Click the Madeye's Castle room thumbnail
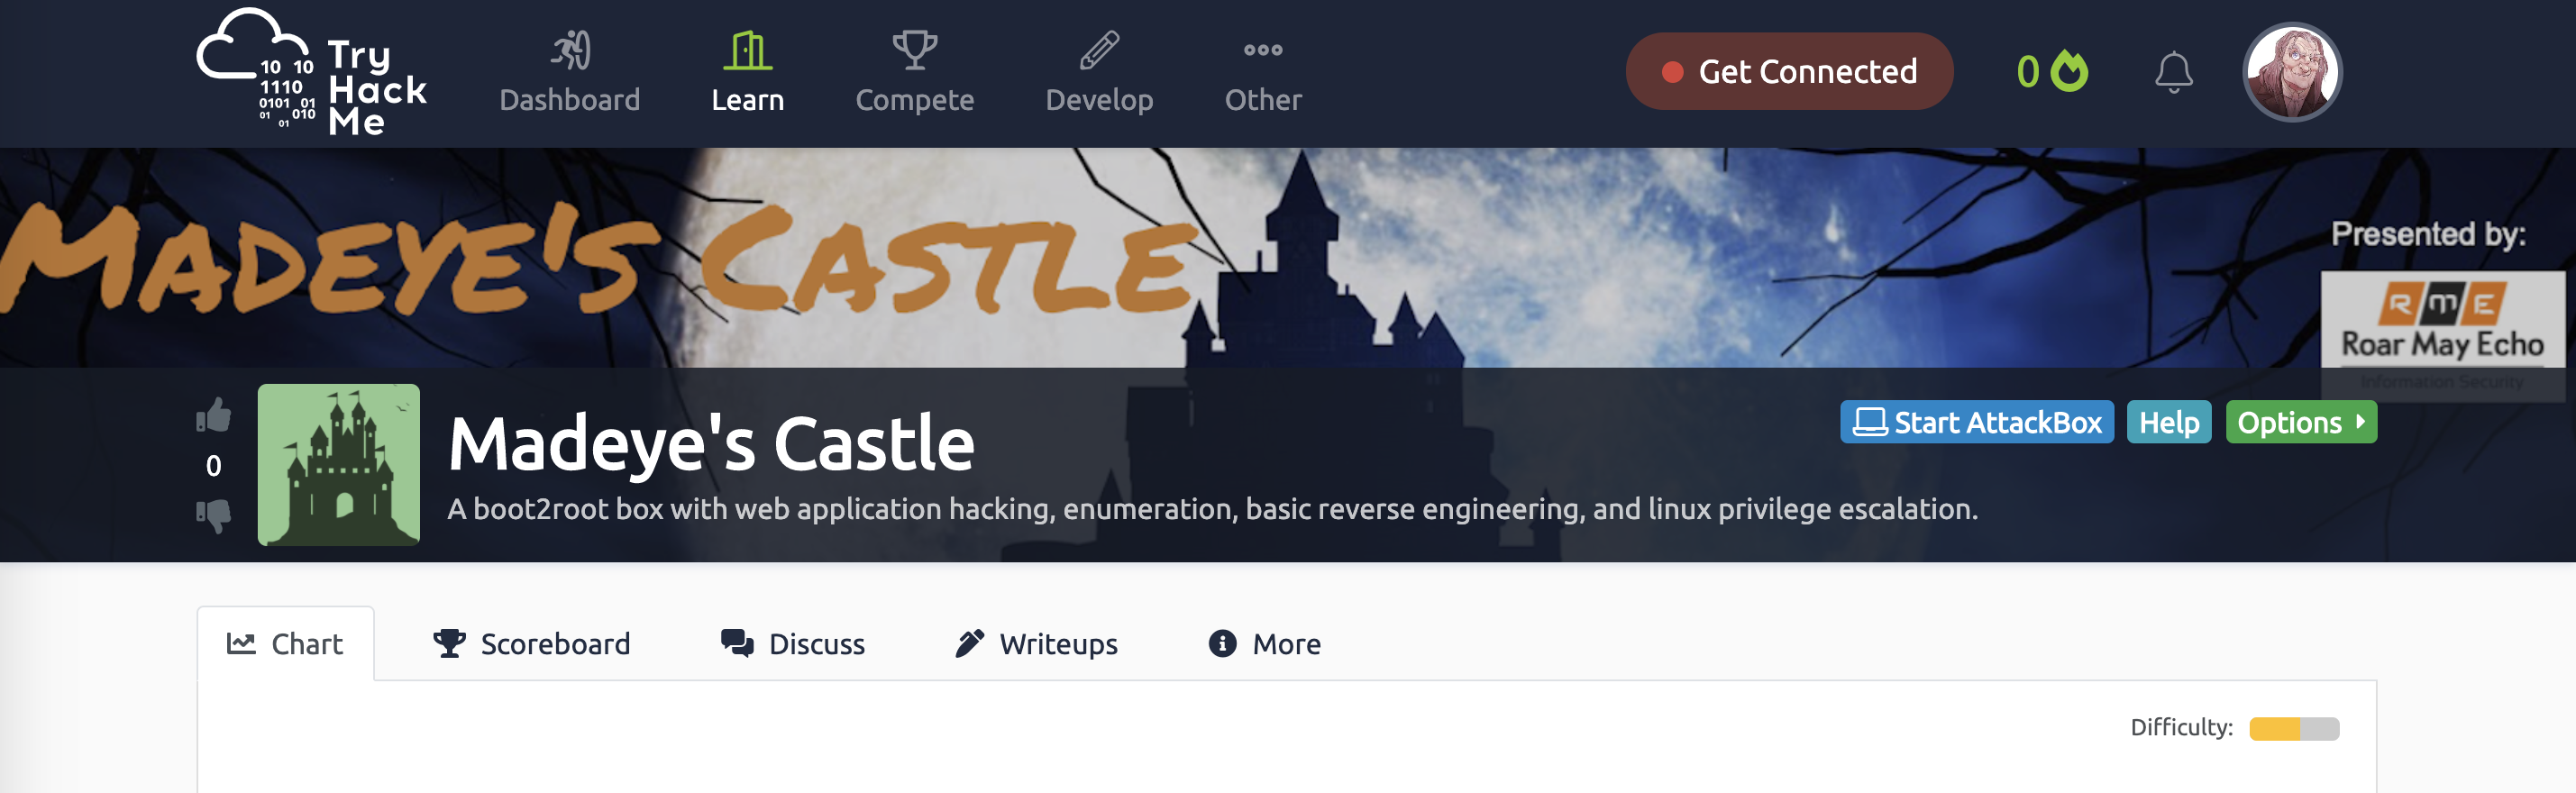The height and width of the screenshot is (793, 2576). click(339, 465)
